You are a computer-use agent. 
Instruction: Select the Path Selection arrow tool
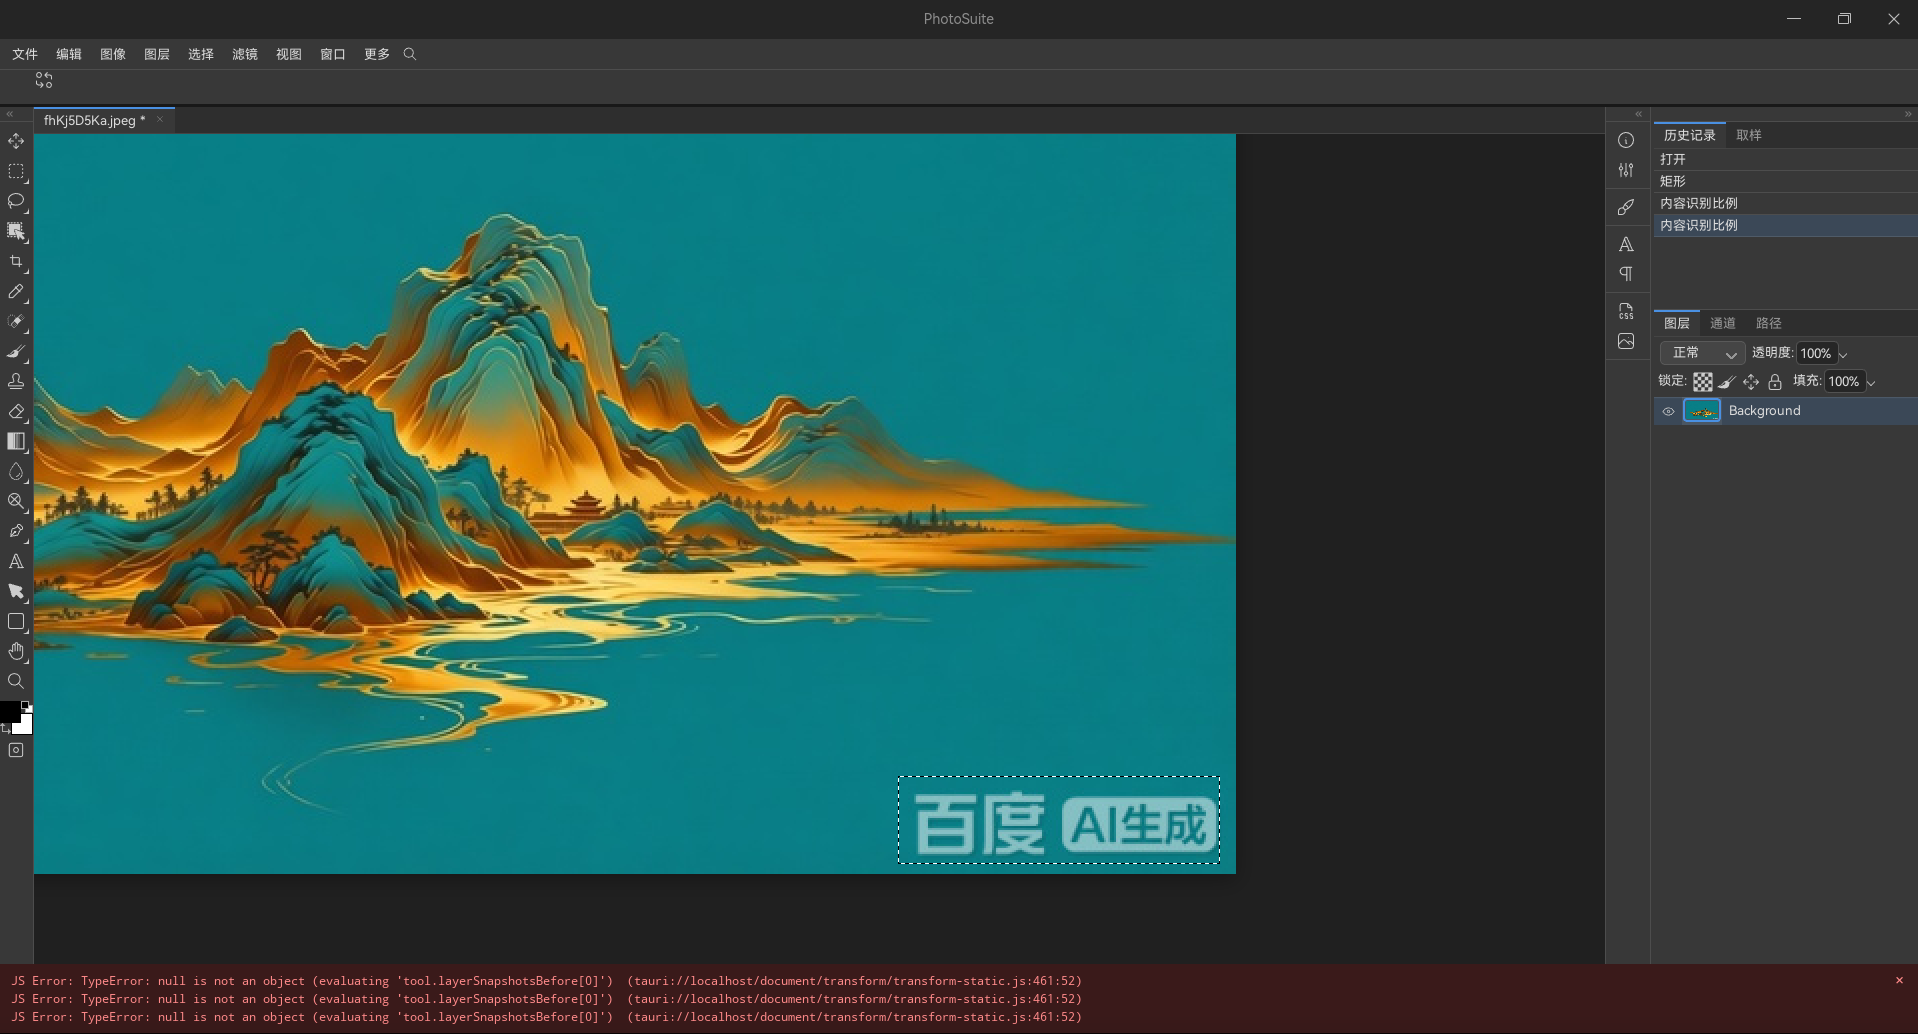tap(16, 591)
